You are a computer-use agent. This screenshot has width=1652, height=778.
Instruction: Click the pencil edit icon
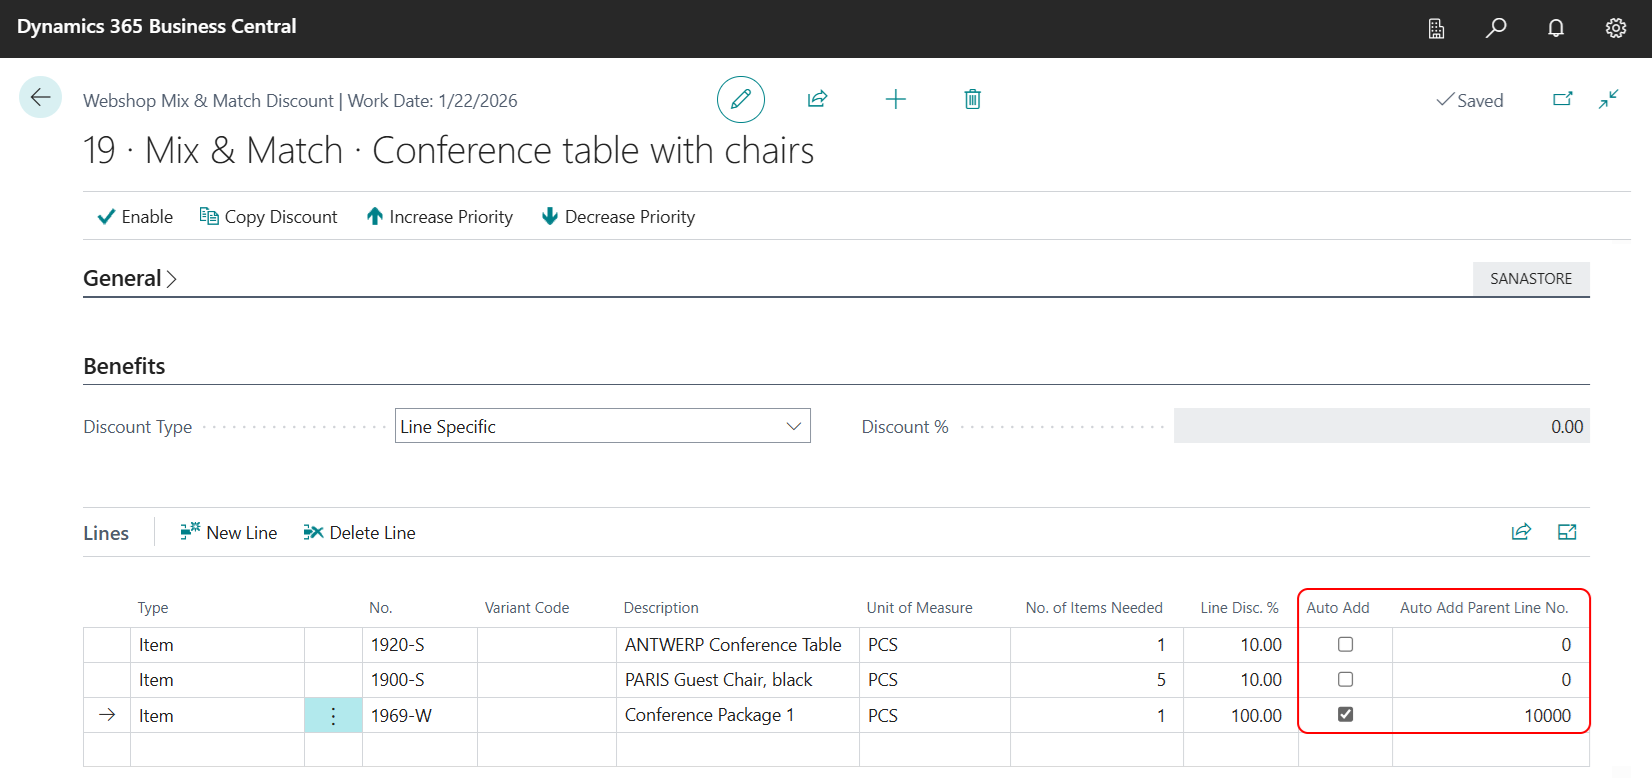(x=741, y=99)
